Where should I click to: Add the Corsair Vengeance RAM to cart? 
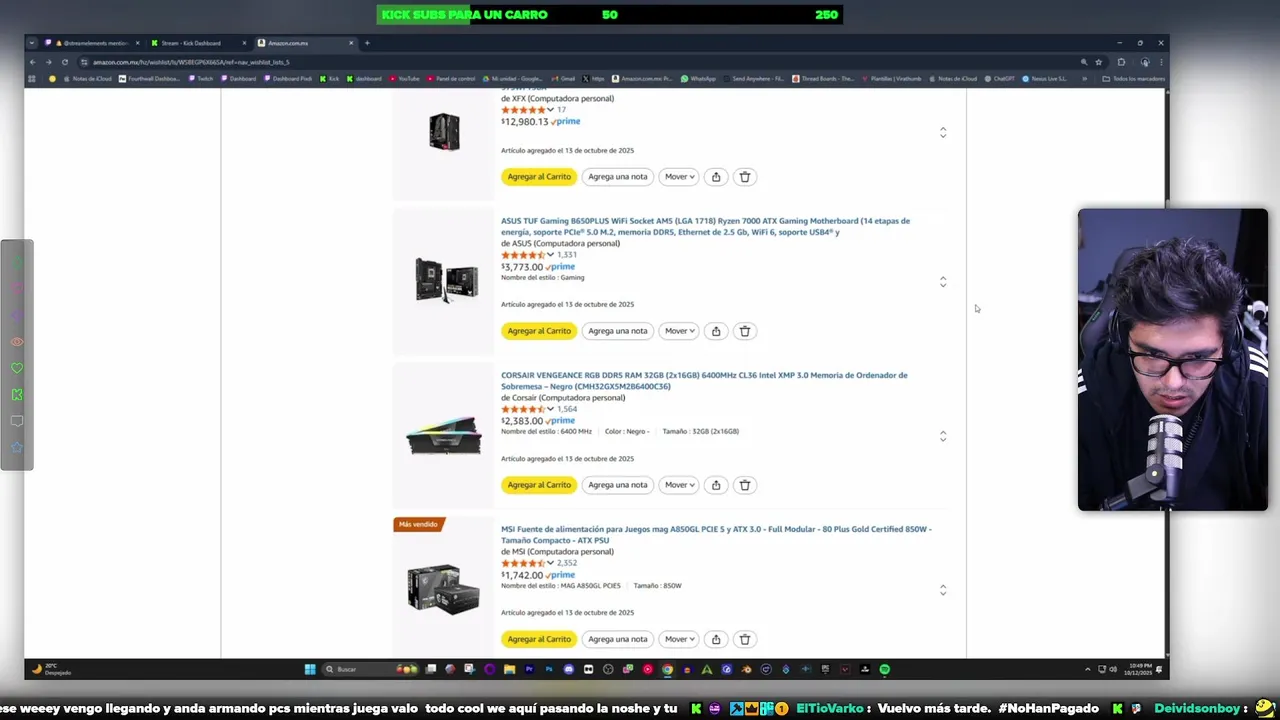(539, 485)
